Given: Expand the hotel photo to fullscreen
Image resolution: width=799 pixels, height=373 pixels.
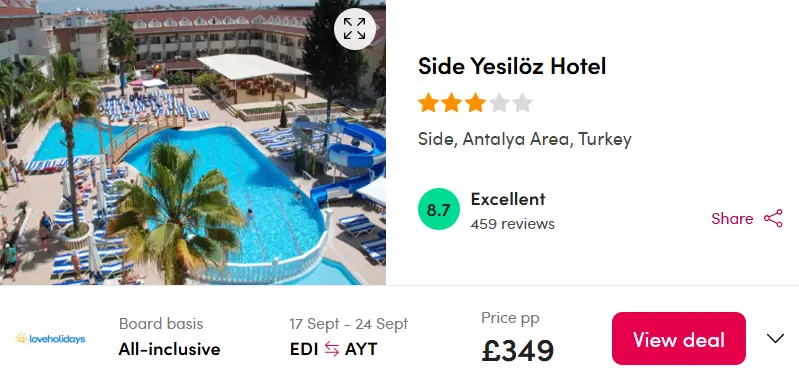Looking at the screenshot, I should pyautogui.click(x=355, y=29).
